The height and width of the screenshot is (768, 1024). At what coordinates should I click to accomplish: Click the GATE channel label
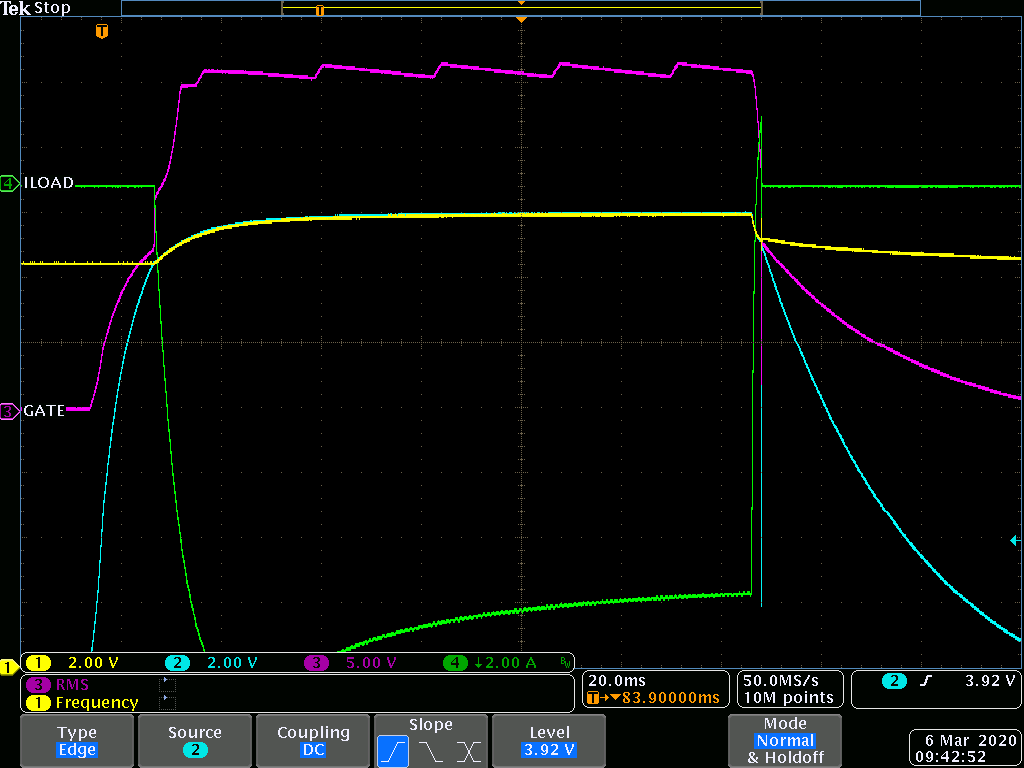pyautogui.click(x=44, y=411)
